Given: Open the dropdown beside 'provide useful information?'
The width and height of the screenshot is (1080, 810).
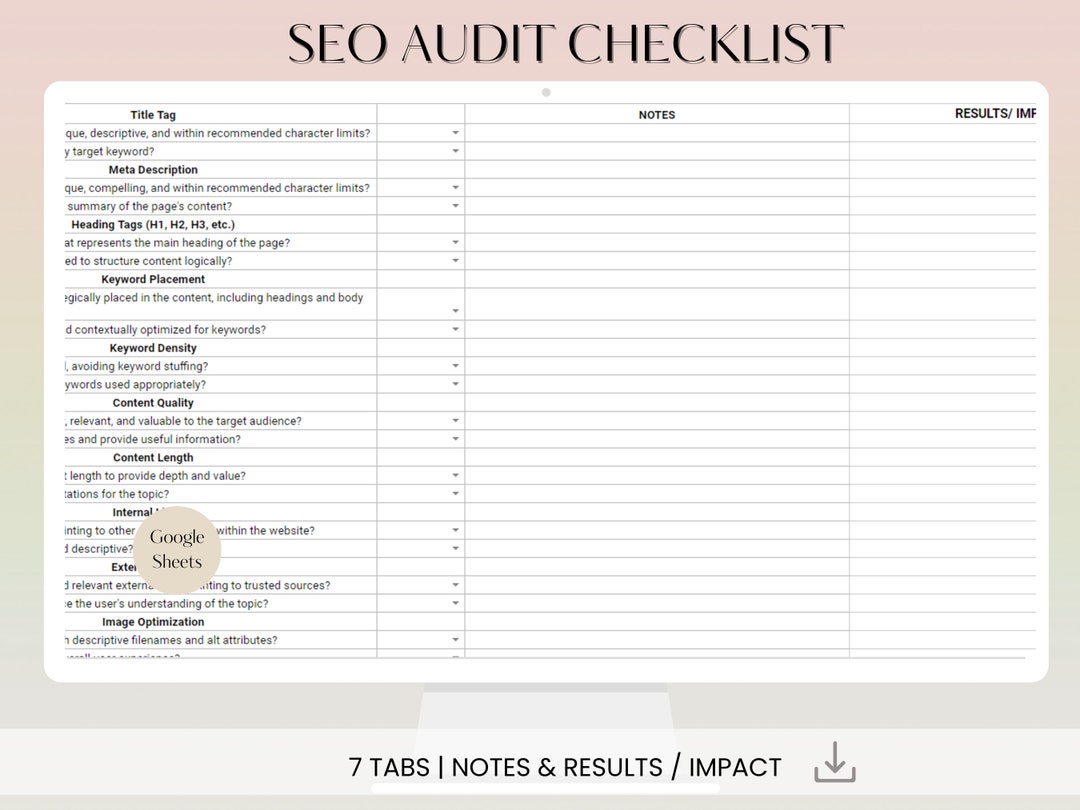Looking at the screenshot, I should (455, 438).
